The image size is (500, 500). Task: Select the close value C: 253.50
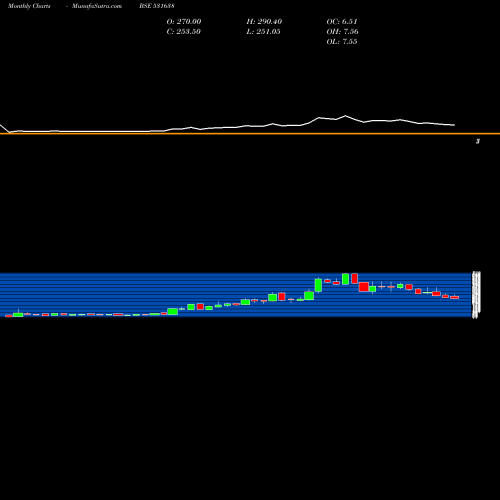point(183,31)
